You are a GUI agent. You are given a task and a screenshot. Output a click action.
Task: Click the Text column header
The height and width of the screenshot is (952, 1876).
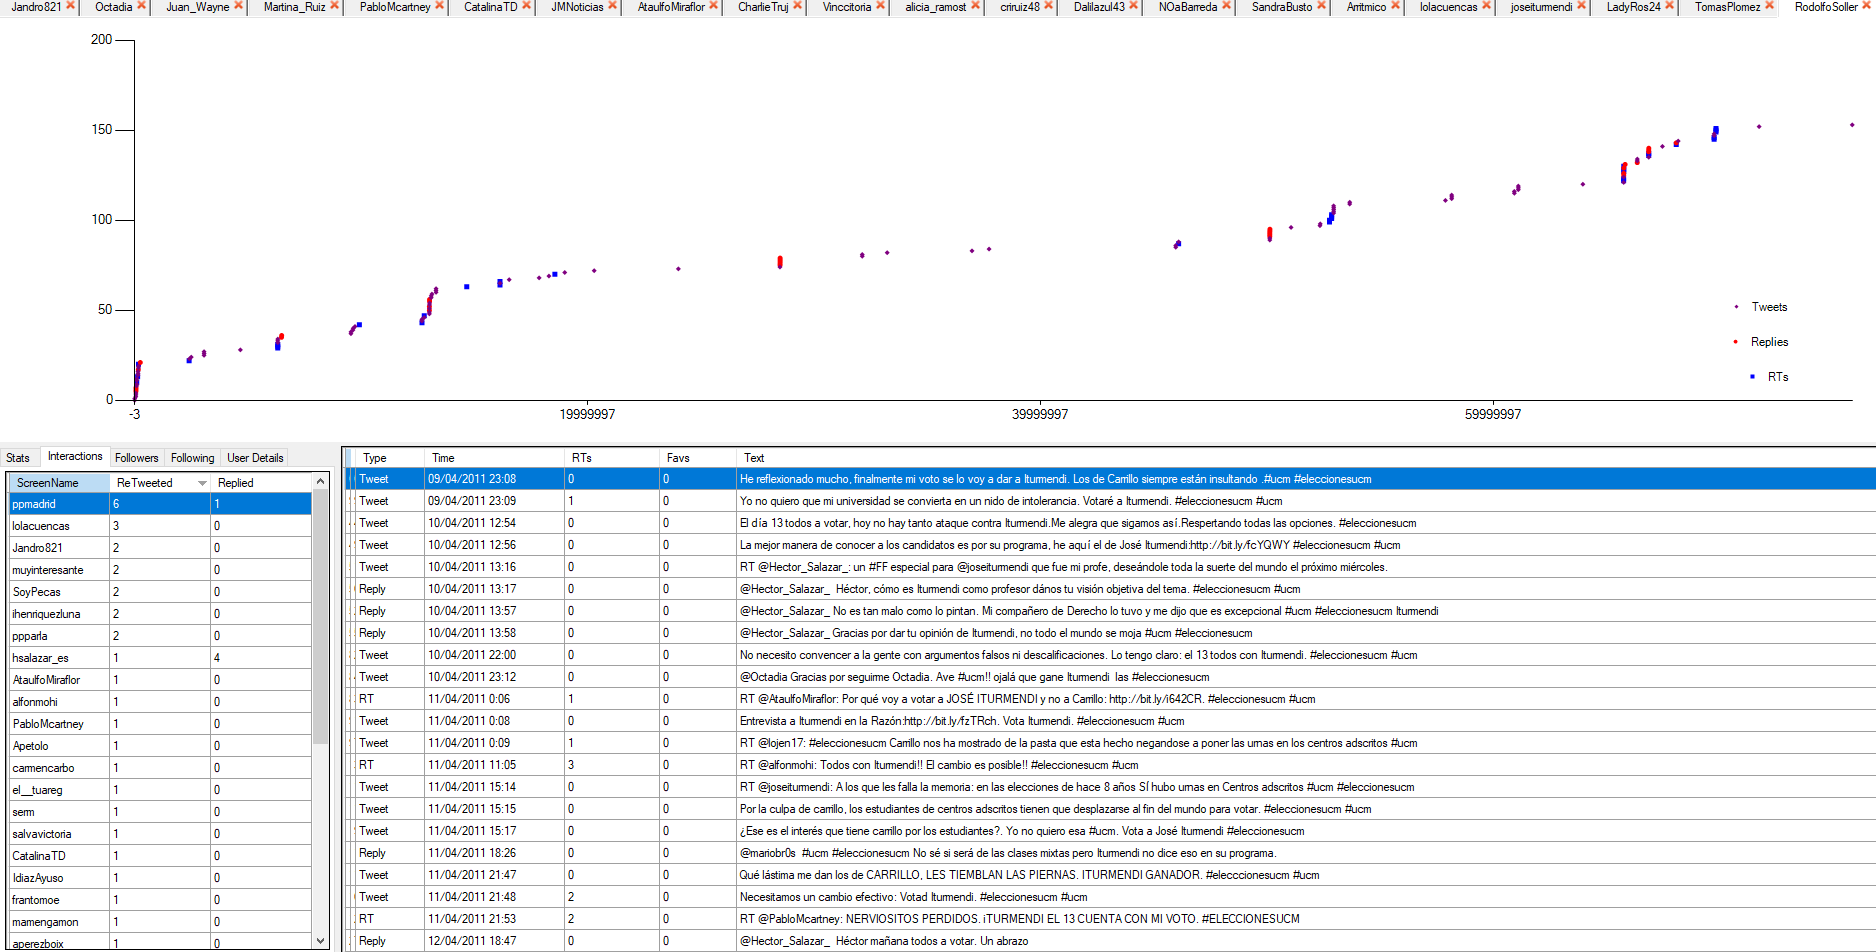coord(1305,458)
